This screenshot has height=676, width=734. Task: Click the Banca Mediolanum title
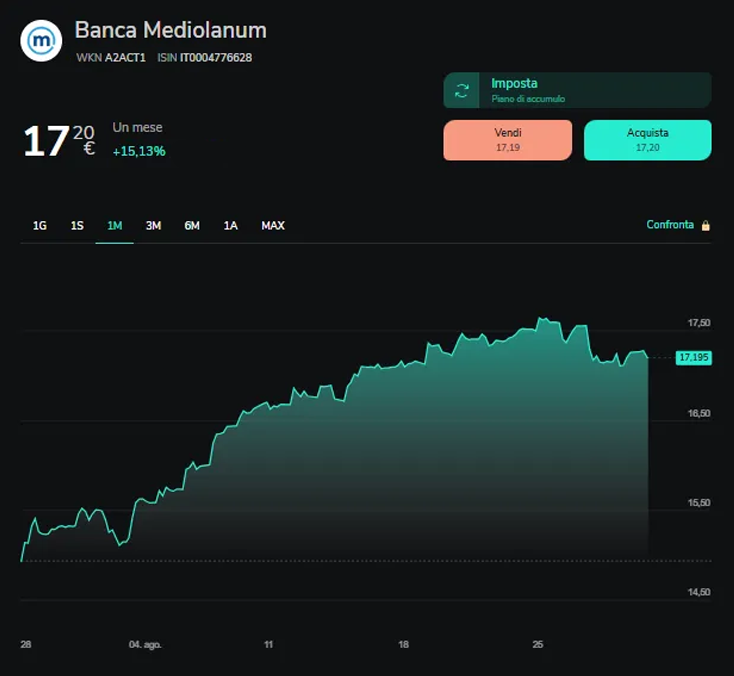[171, 30]
